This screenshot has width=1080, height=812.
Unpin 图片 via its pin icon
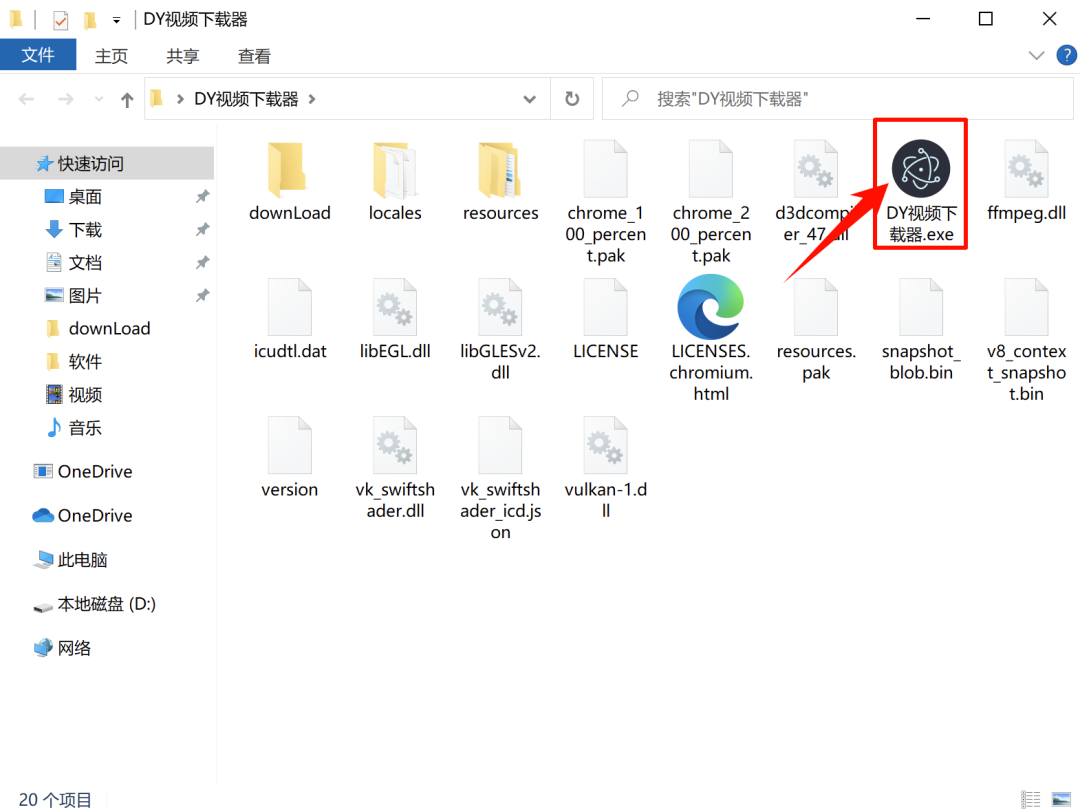click(202, 296)
